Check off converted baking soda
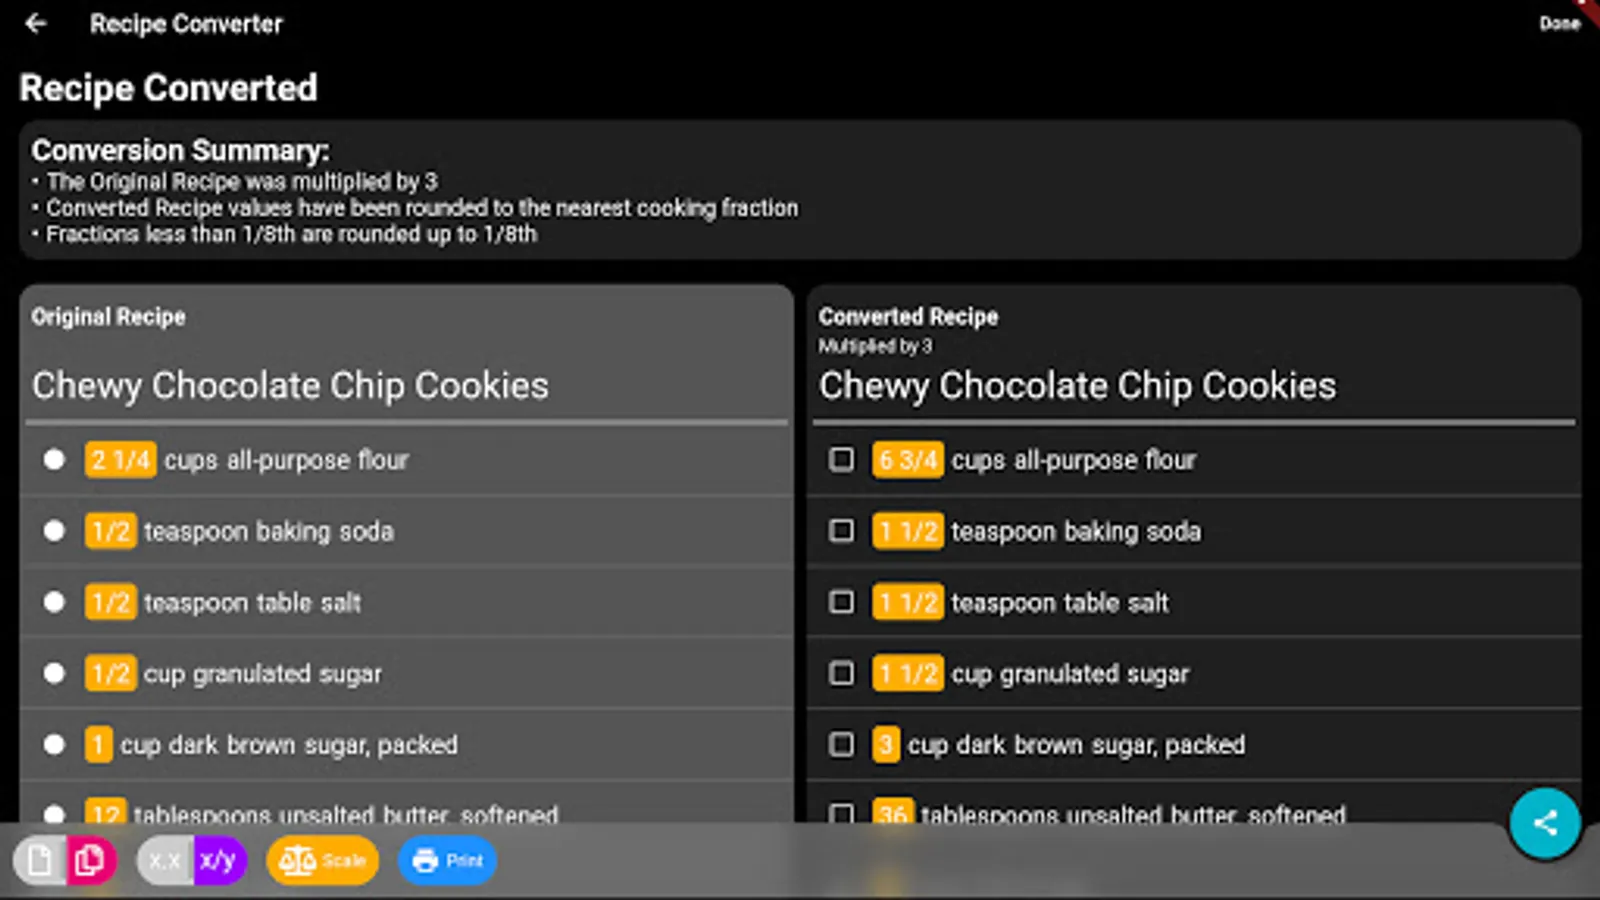The image size is (1600, 900). (x=842, y=530)
